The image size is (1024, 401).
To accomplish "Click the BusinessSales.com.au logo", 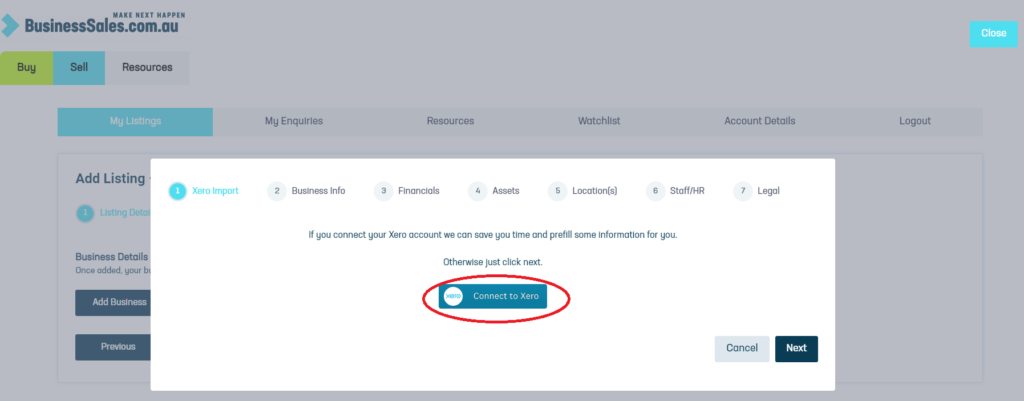I will pyautogui.click(x=93, y=24).
